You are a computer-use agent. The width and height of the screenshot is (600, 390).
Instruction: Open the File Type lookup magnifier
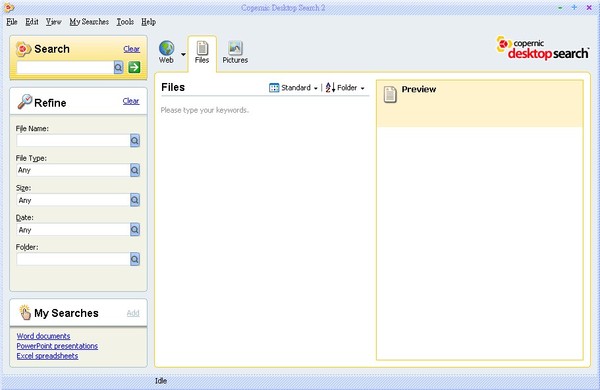[135, 170]
